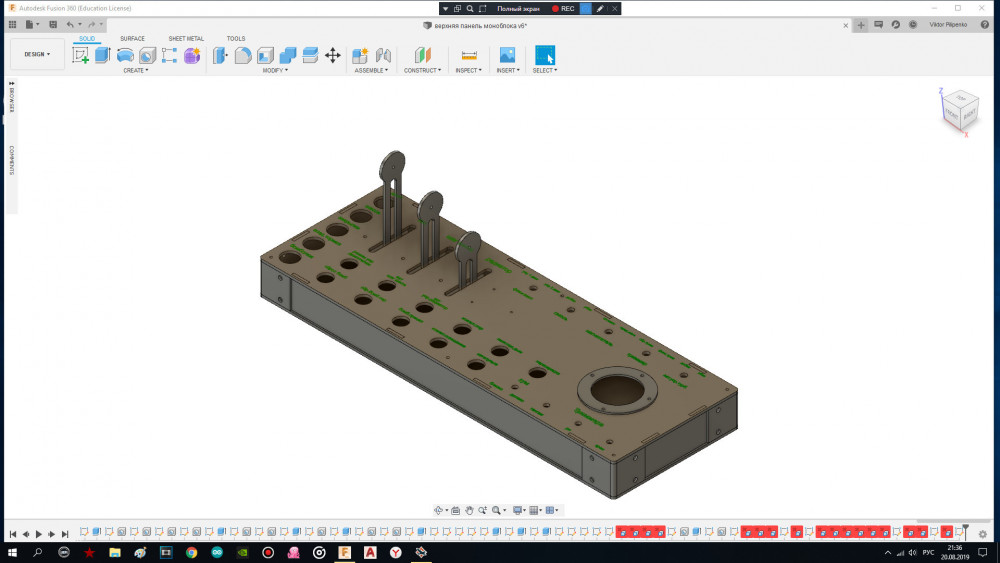
Task: Open Google Chrome from the taskbar
Action: (x=191, y=552)
